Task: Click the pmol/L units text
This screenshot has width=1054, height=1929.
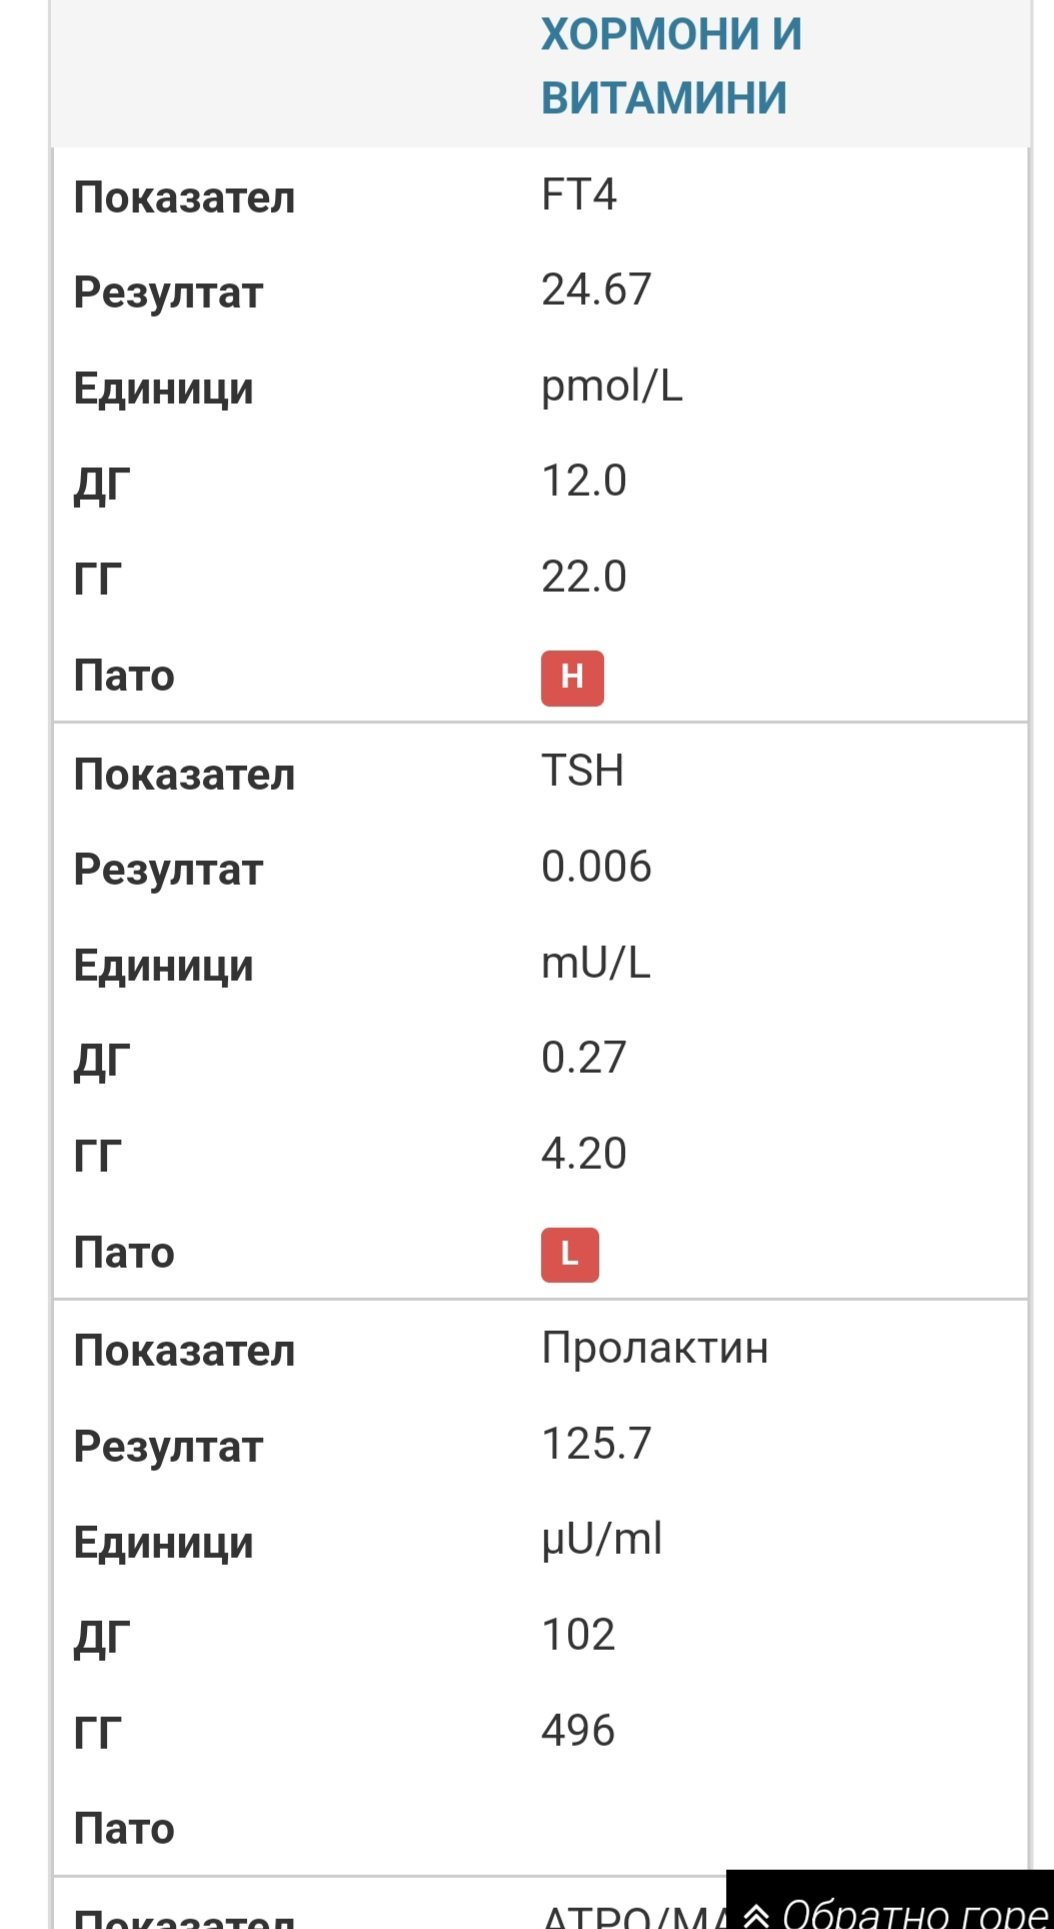Action: tap(611, 386)
